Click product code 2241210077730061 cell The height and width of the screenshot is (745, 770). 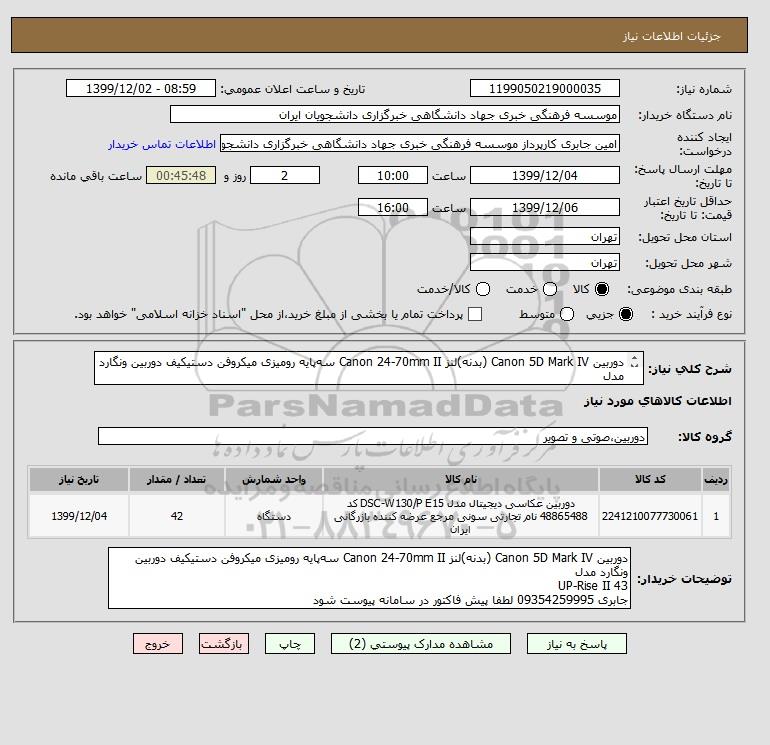(x=650, y=516)
